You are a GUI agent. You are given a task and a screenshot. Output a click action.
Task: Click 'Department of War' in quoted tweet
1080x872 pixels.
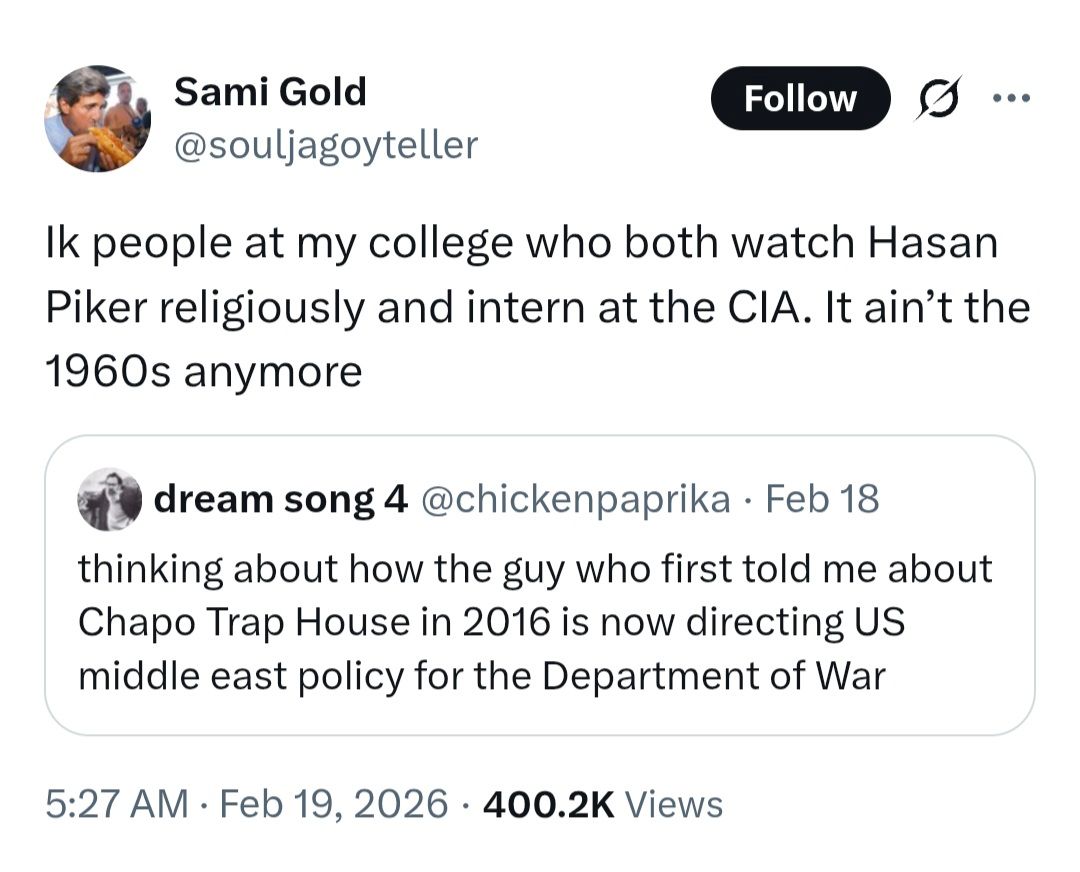(714, 676)
